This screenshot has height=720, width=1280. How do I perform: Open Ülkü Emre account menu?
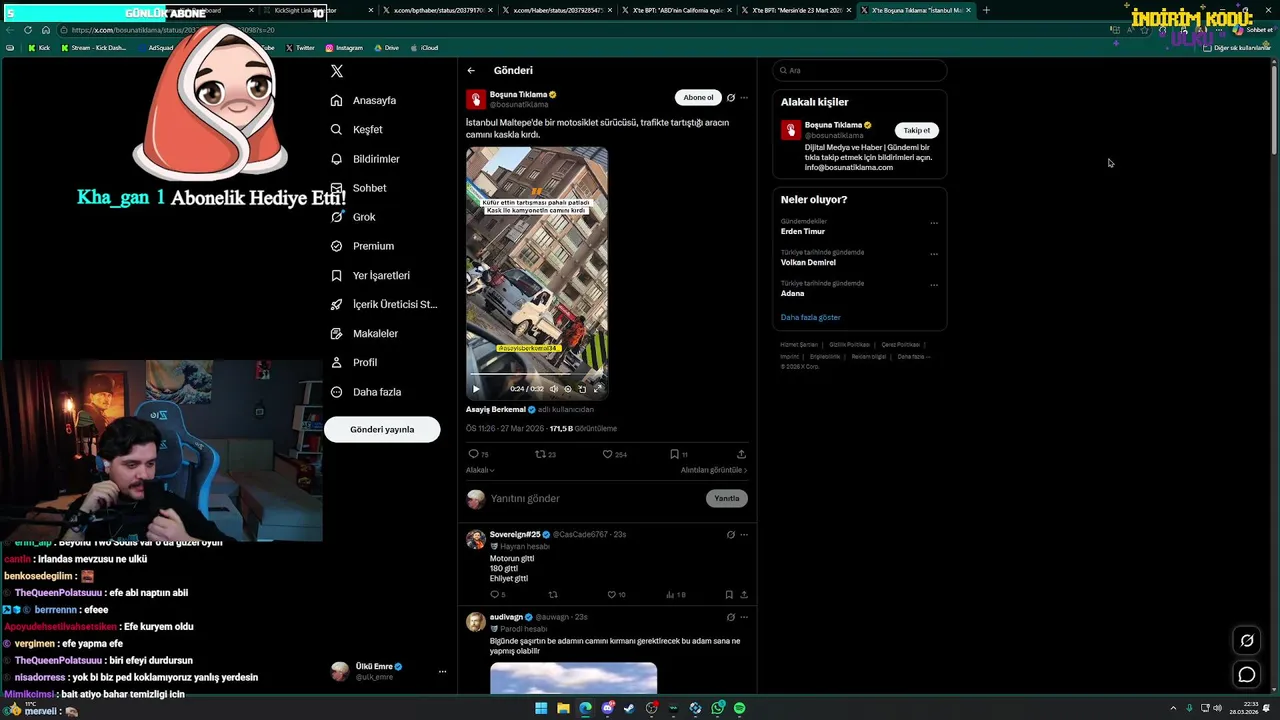[x=388, y=671]
